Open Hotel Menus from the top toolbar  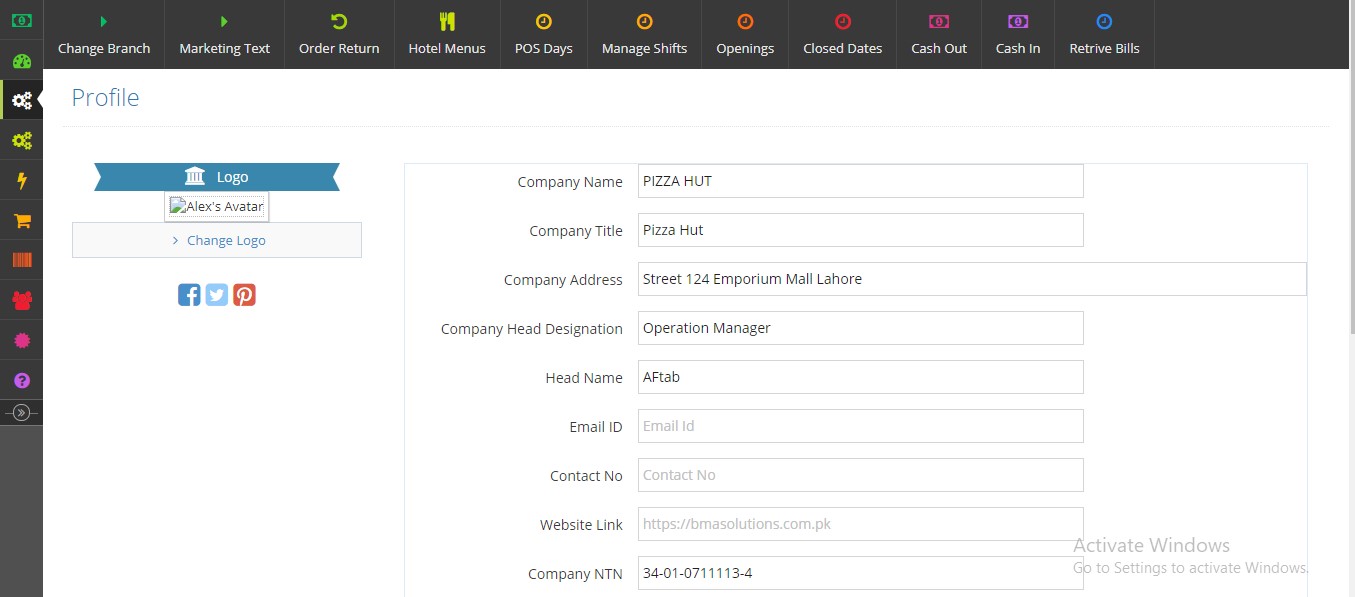tap(447, 34)
